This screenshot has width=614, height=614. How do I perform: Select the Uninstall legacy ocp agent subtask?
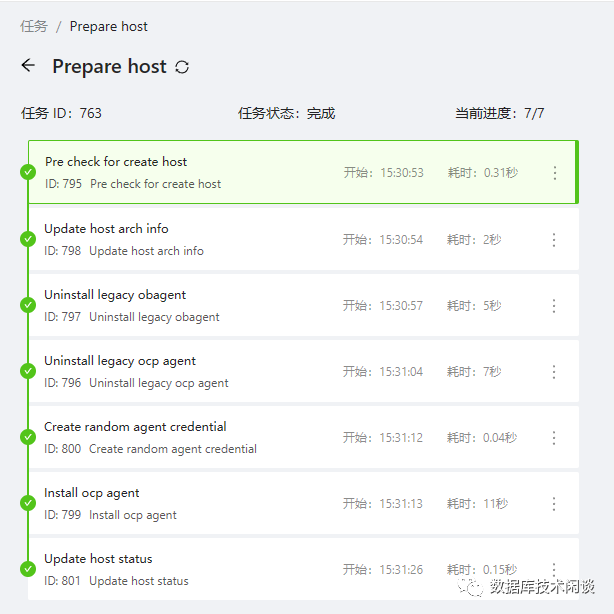click(x=120, y=361)
